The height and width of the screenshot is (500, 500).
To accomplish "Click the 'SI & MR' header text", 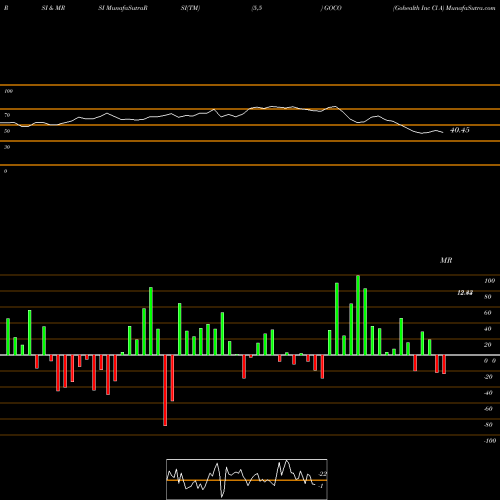I will point(53,8).
